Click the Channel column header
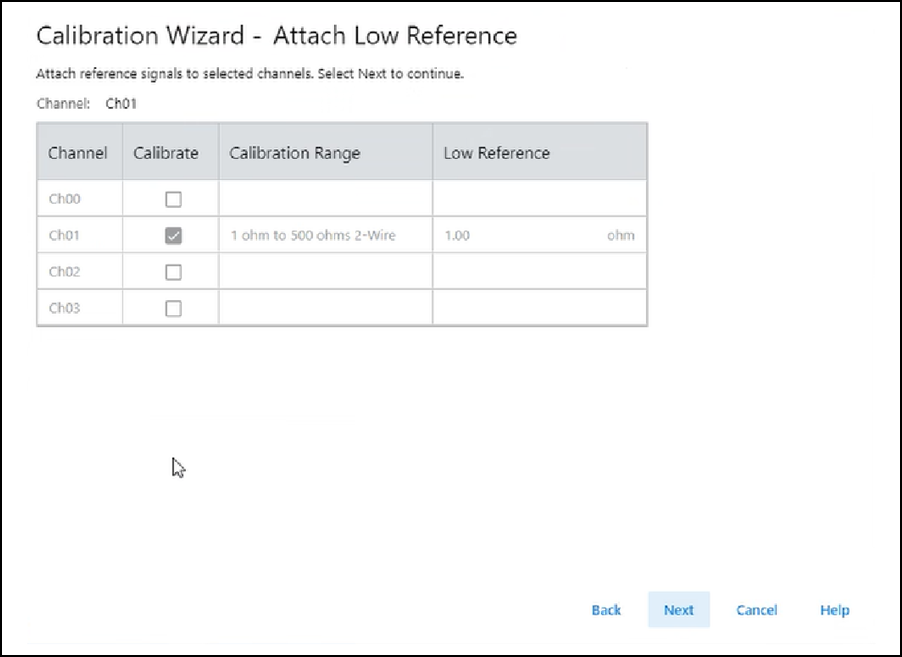 click(78, 153)
